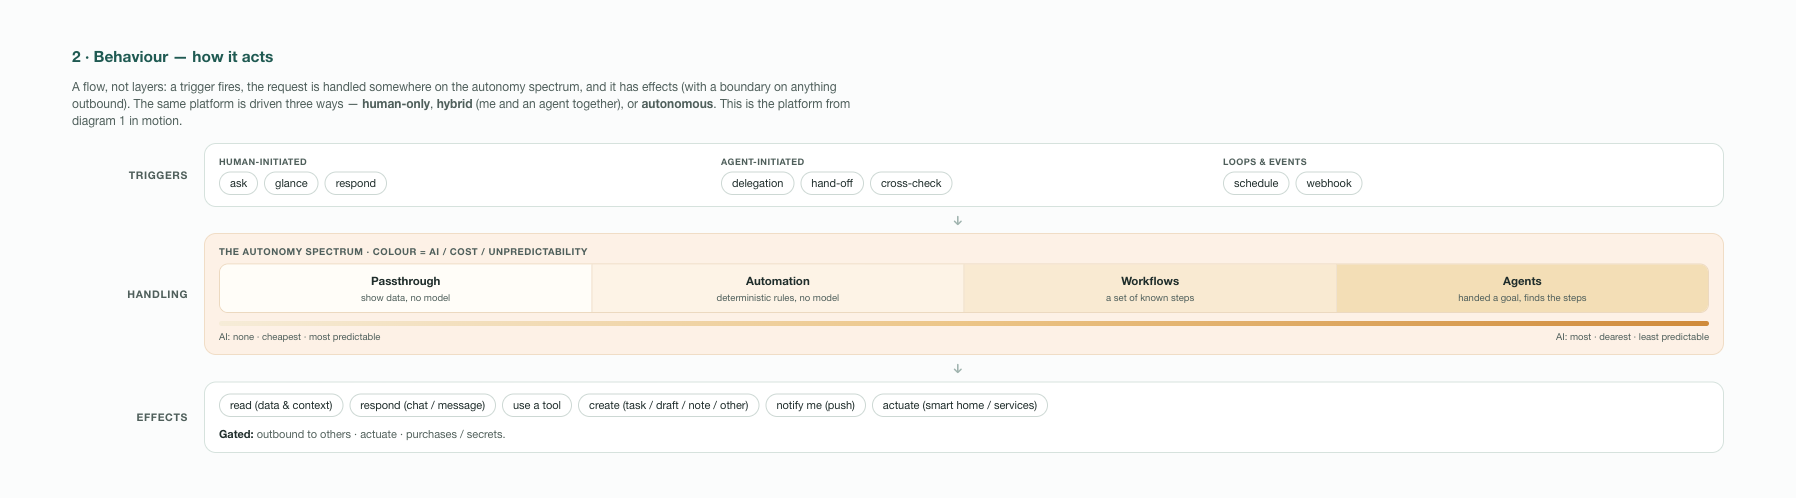Viewport: 1796px width, 498px height.
Task: Select the 'respond (chat / message)' chip
Action: 422,405
